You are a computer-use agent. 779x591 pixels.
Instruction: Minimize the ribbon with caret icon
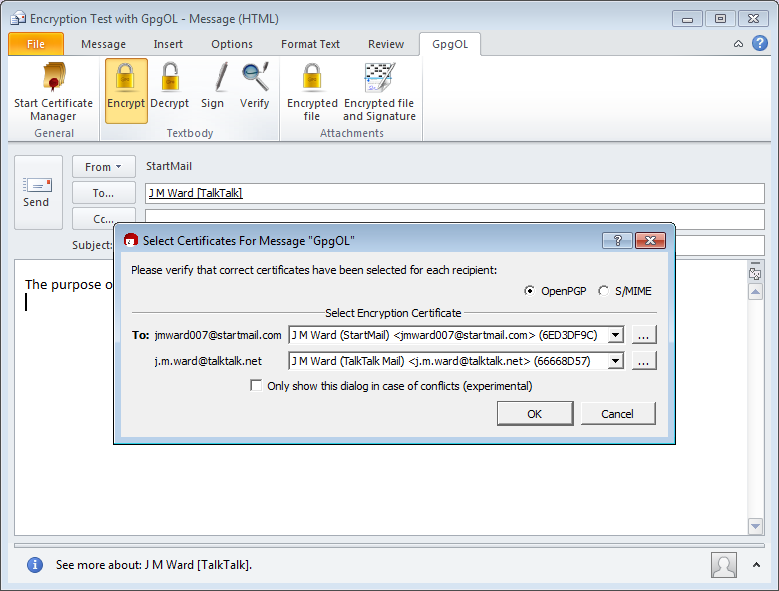pos(738,44)
